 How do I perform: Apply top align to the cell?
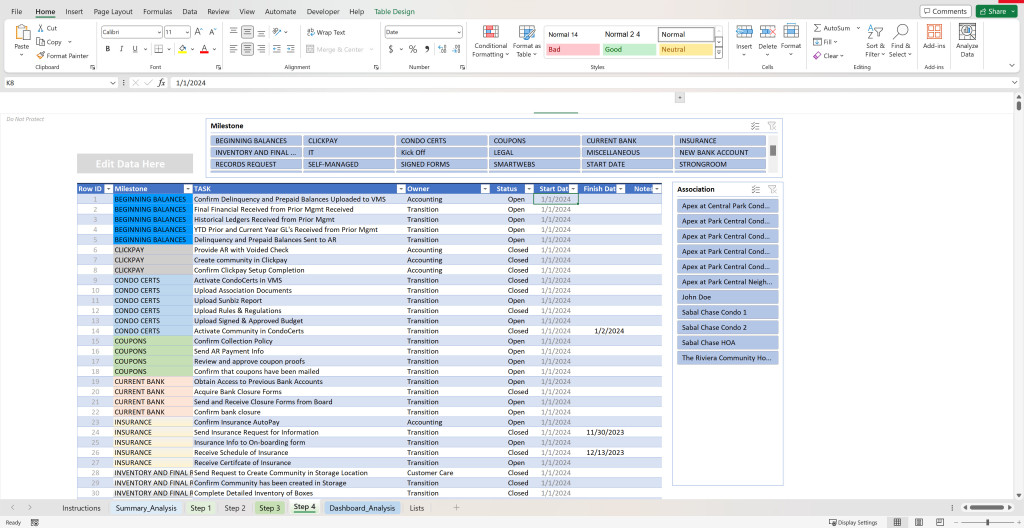coord(234,31)
